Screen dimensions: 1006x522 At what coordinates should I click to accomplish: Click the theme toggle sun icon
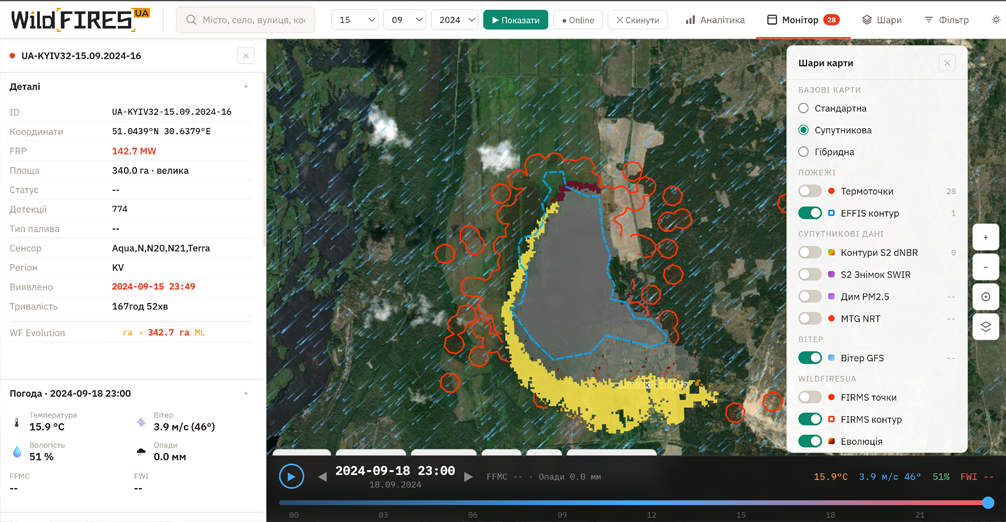pos(996,20)
